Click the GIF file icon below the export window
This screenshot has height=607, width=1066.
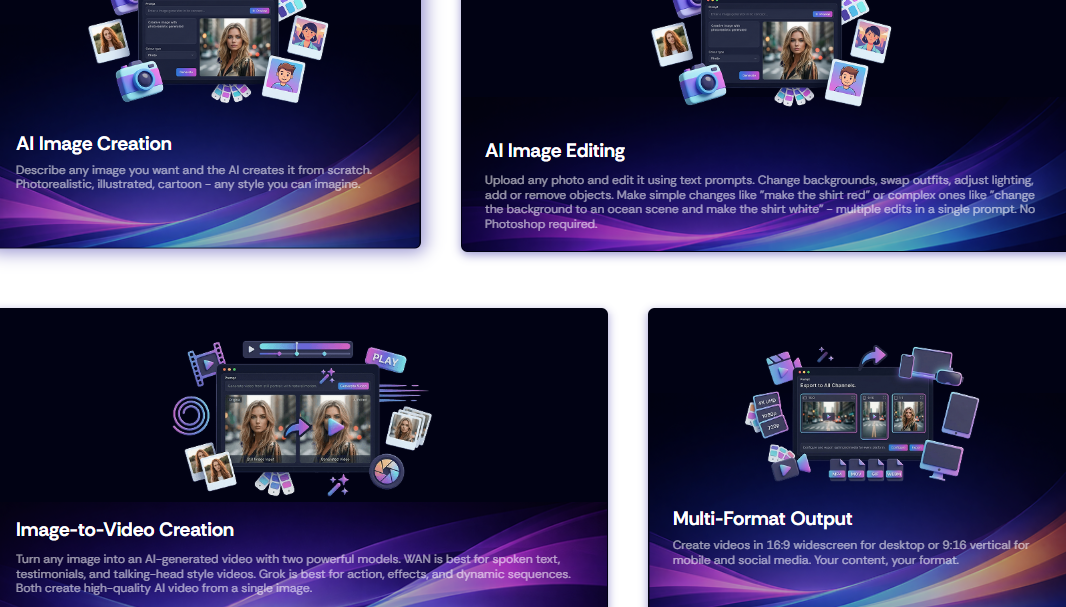(873, 472)
